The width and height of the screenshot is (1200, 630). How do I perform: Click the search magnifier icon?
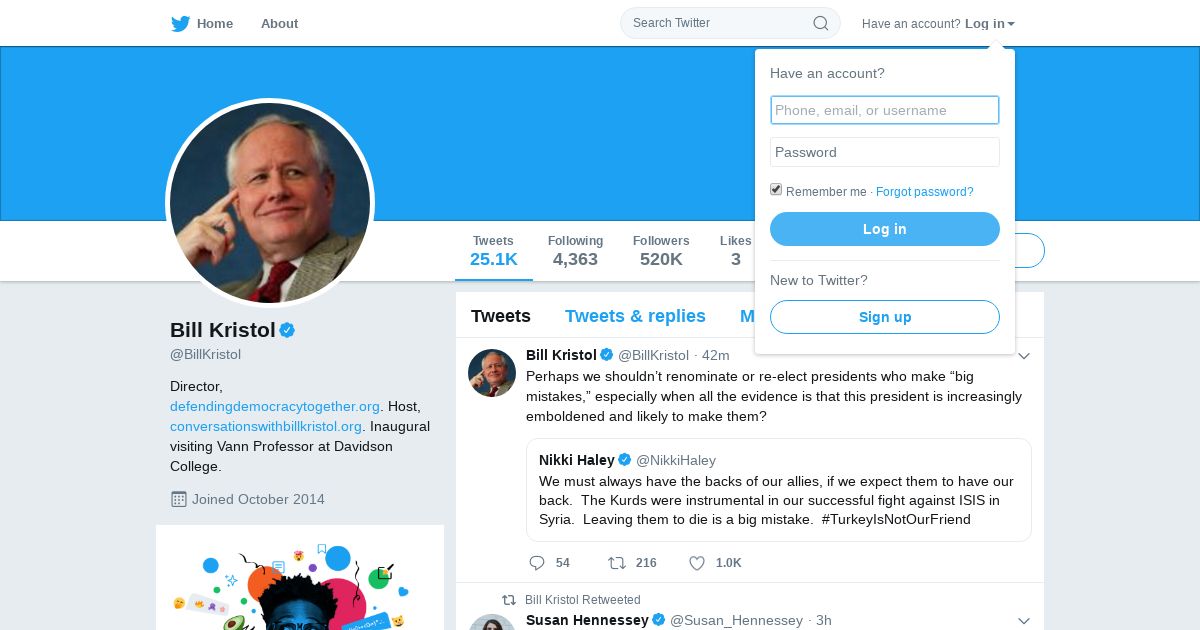pos(821,23)
